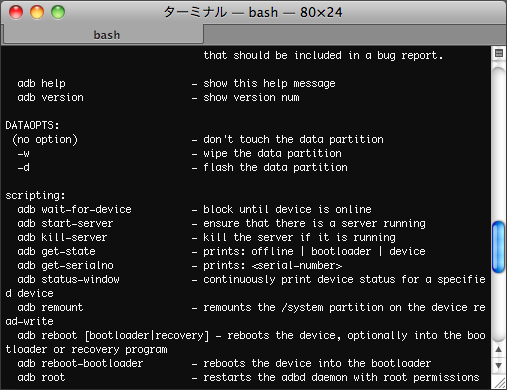This screenshot has width=507, height=390.
Task: Click the blue vertical scrollbar thumb
Action: pos(499,247)
